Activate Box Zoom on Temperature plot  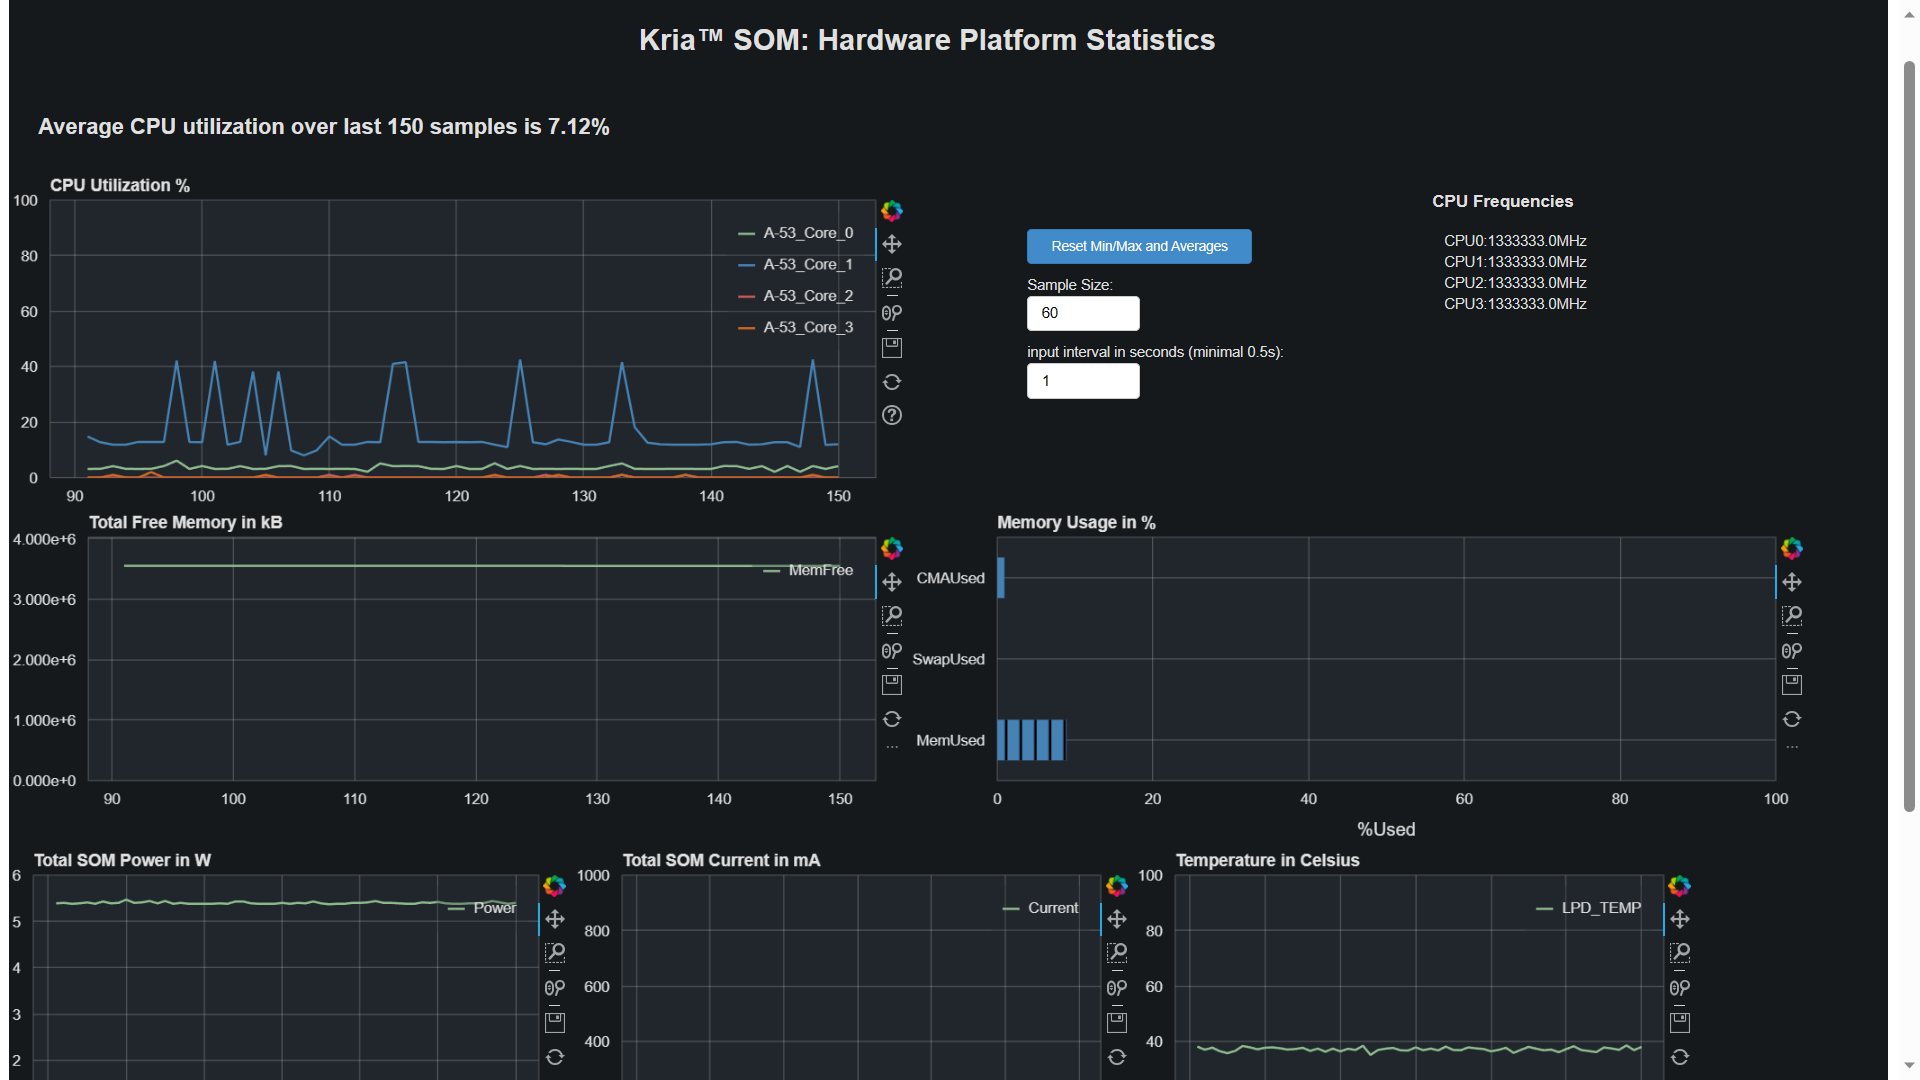click(1680, 953)
